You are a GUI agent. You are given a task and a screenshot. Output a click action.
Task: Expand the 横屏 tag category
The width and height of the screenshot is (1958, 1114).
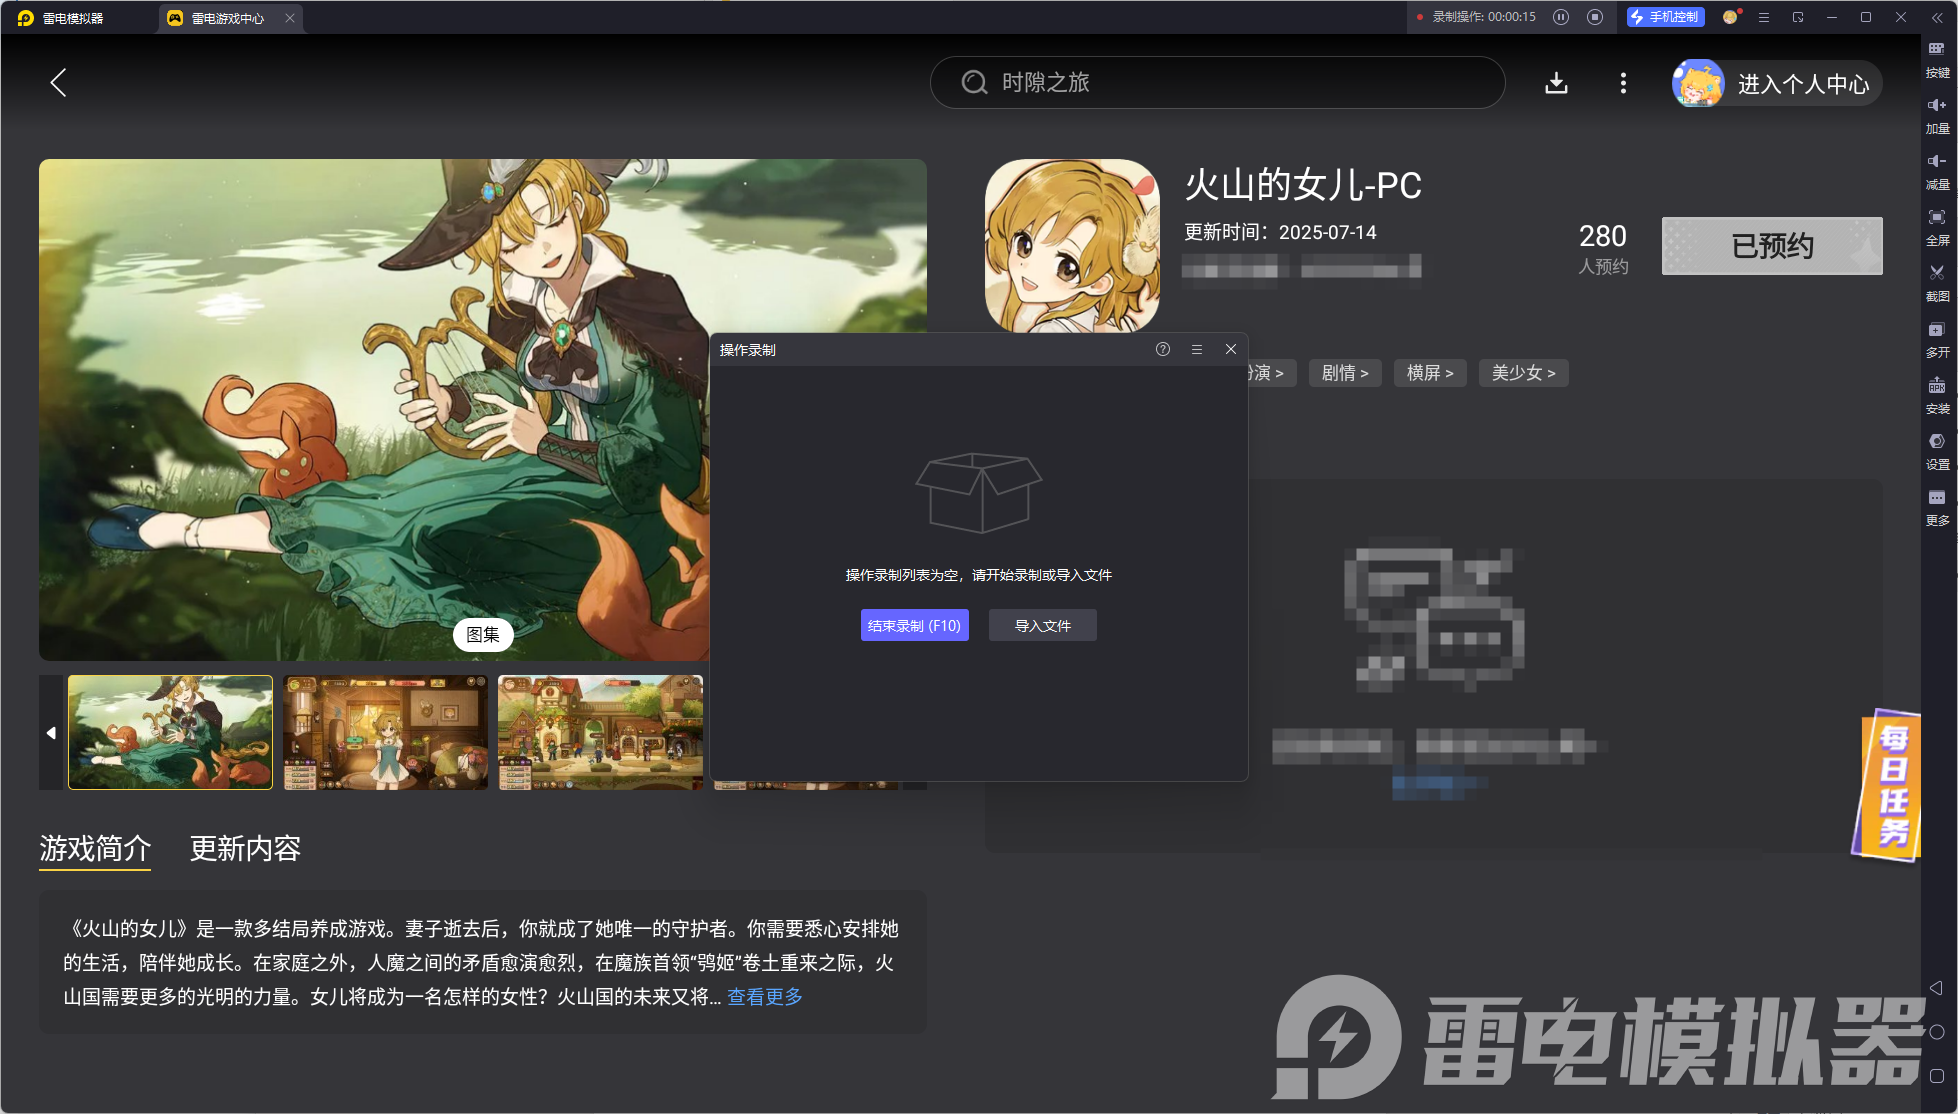[x=1429, y=372]
